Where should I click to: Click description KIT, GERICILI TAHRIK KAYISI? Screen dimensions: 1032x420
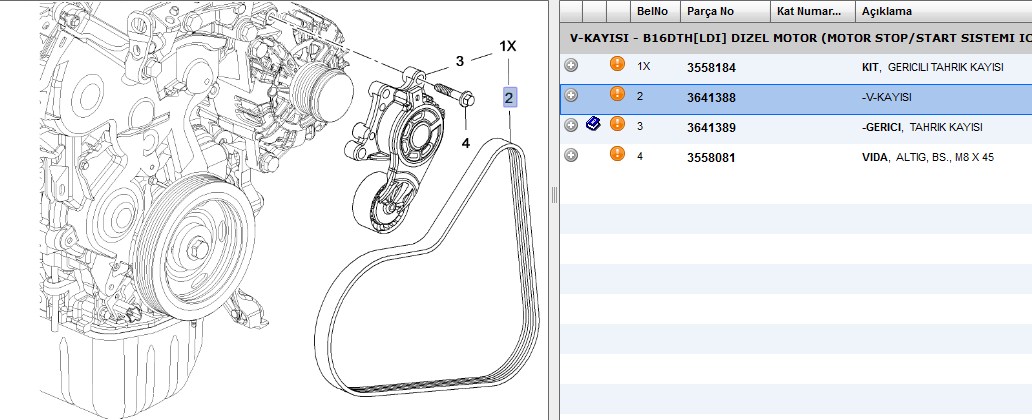click(x=933, y=67)
